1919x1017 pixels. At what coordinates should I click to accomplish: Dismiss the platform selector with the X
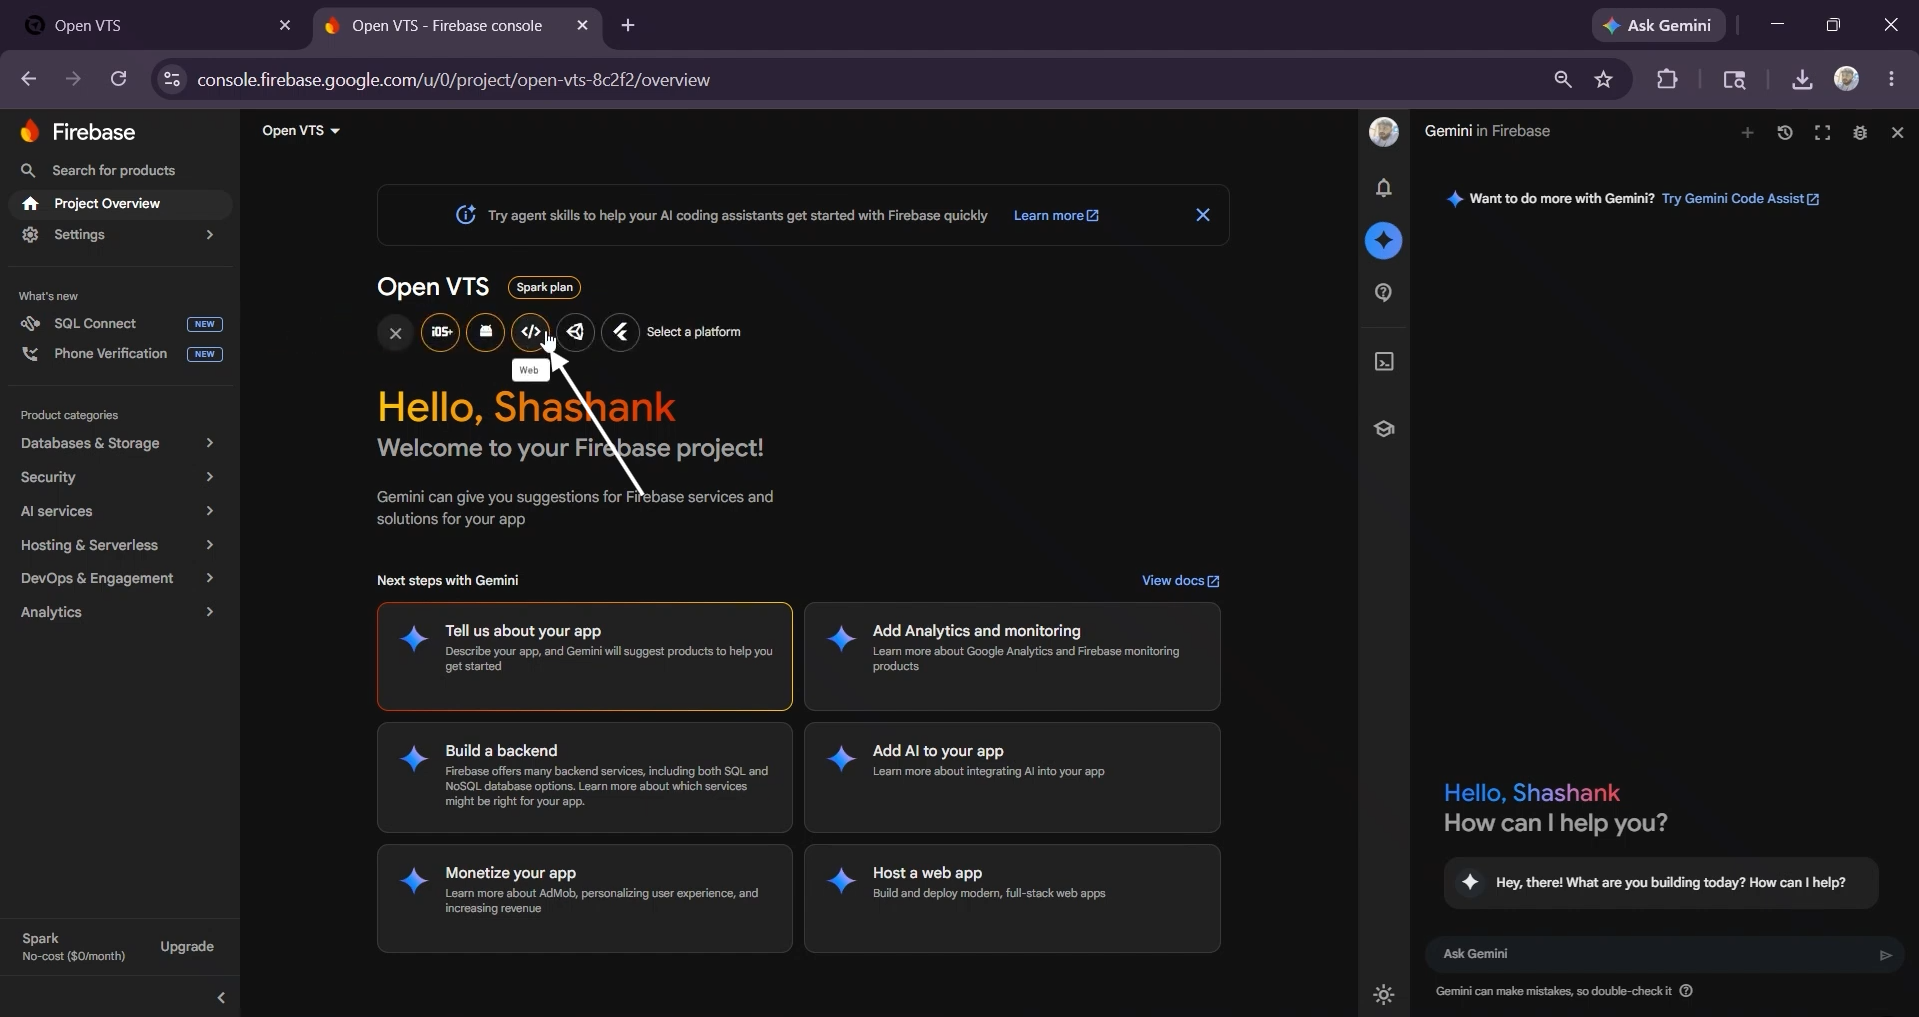396,333
